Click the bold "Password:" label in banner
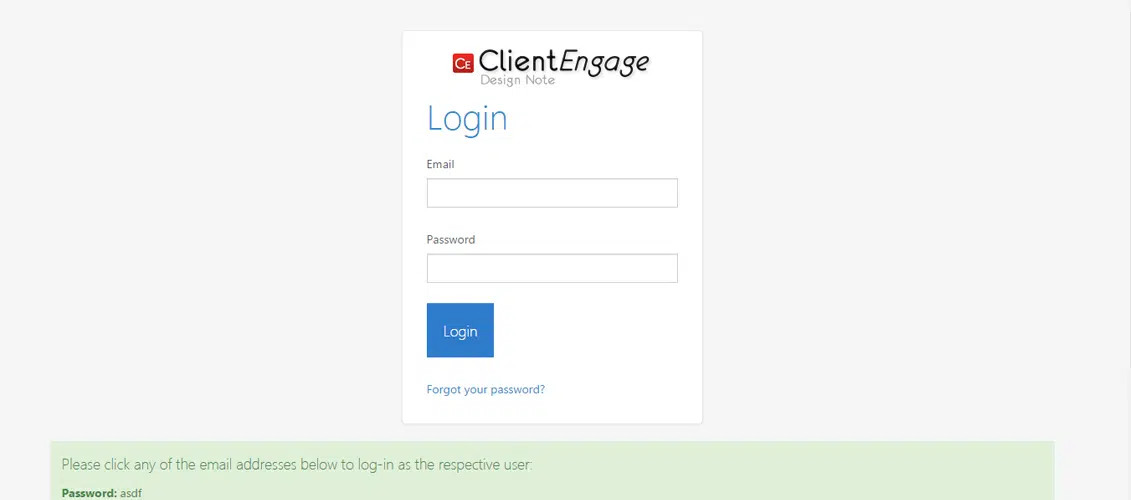The width and height of the screenshot is (1131, 500). coord(89,494)
